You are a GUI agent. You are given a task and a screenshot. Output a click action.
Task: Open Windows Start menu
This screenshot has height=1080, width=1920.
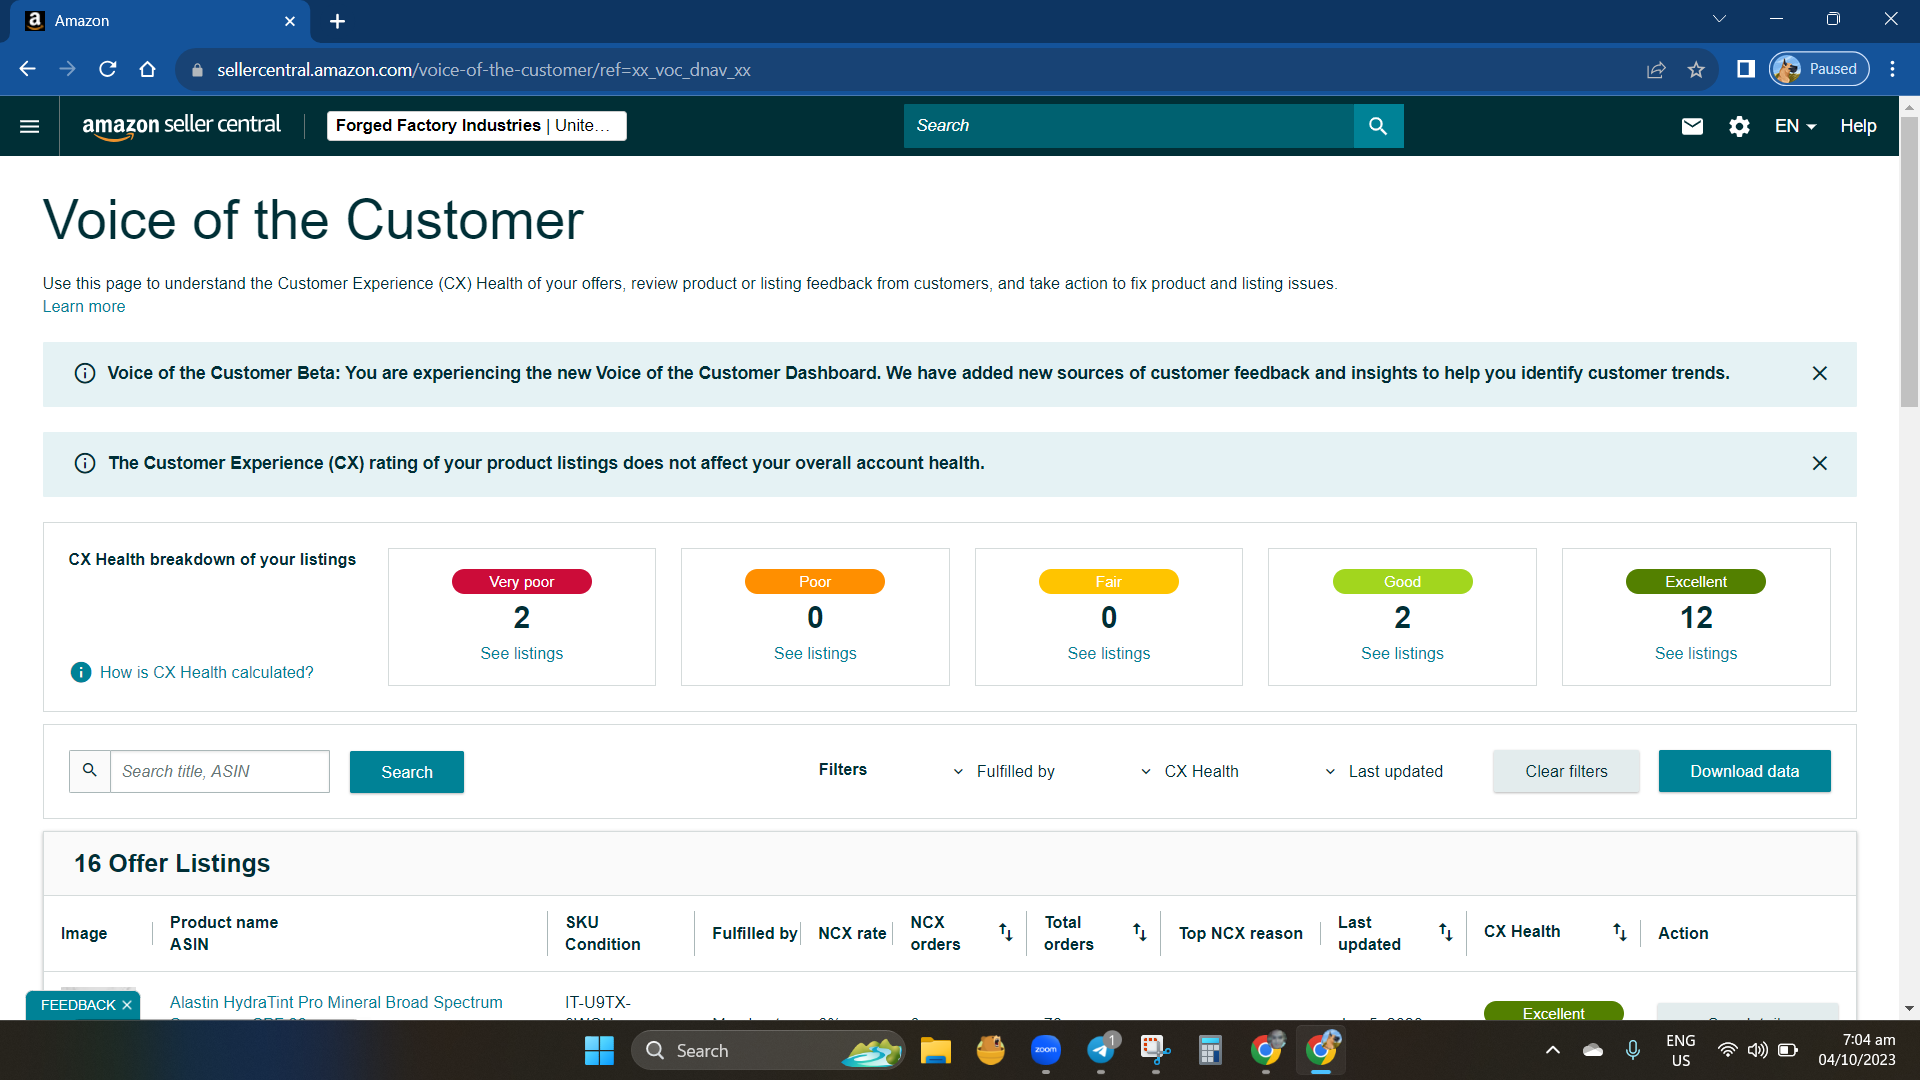point(599,1050)
